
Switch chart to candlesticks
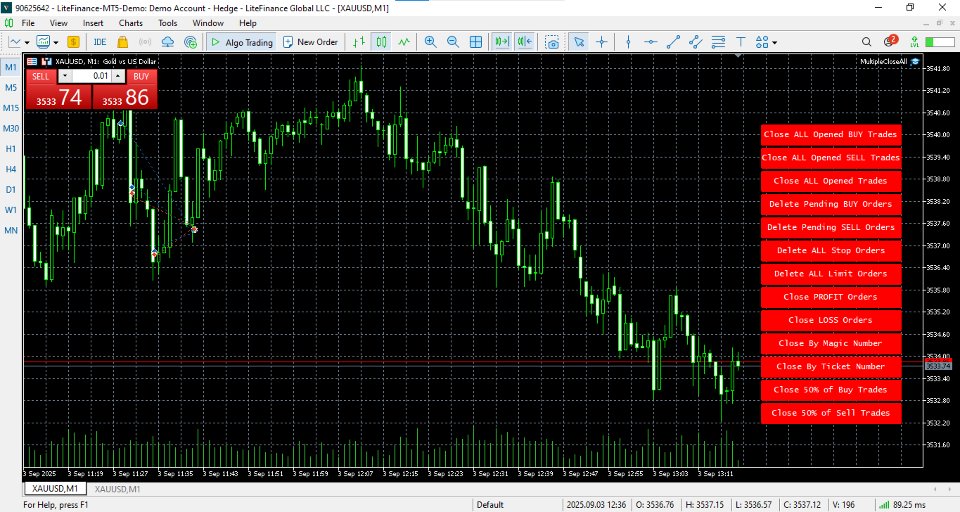tap(381, 42)
